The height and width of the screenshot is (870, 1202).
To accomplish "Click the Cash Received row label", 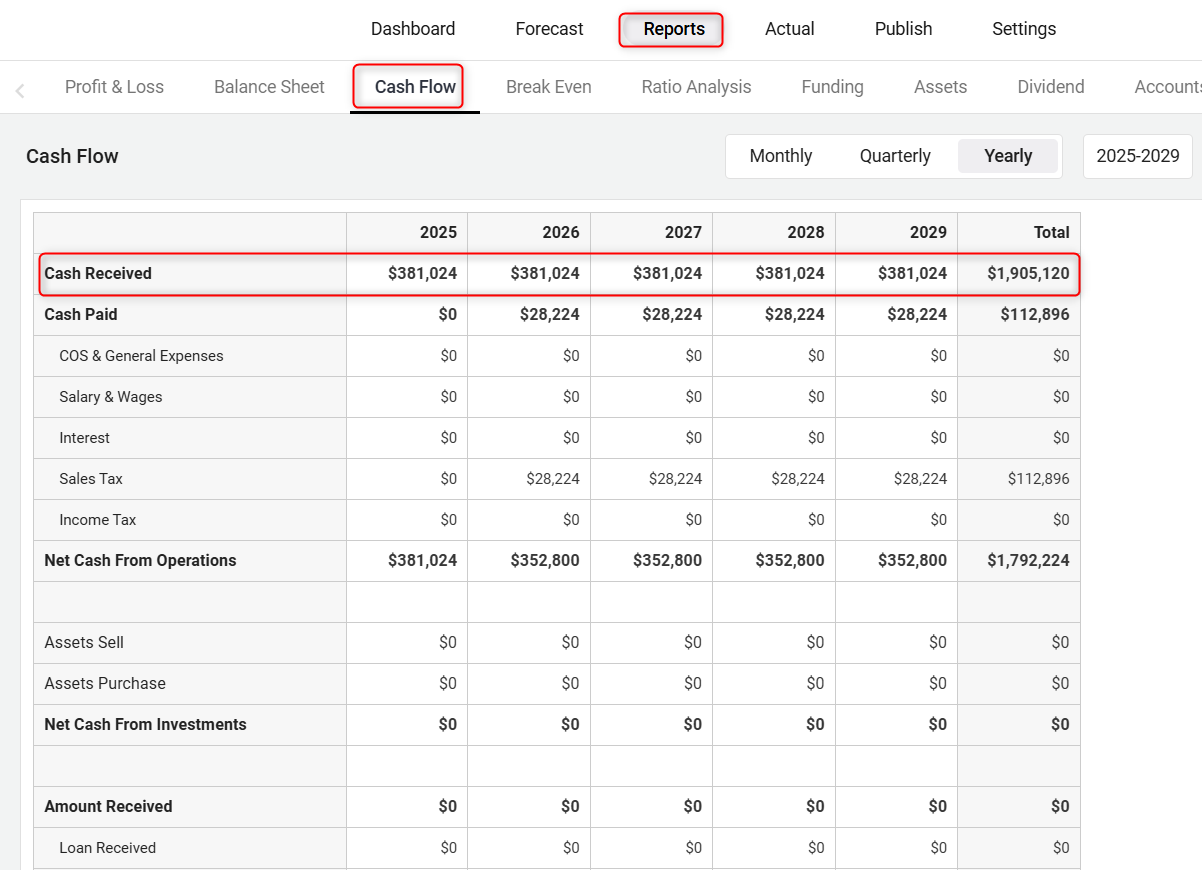I will (x=98, y=274).
